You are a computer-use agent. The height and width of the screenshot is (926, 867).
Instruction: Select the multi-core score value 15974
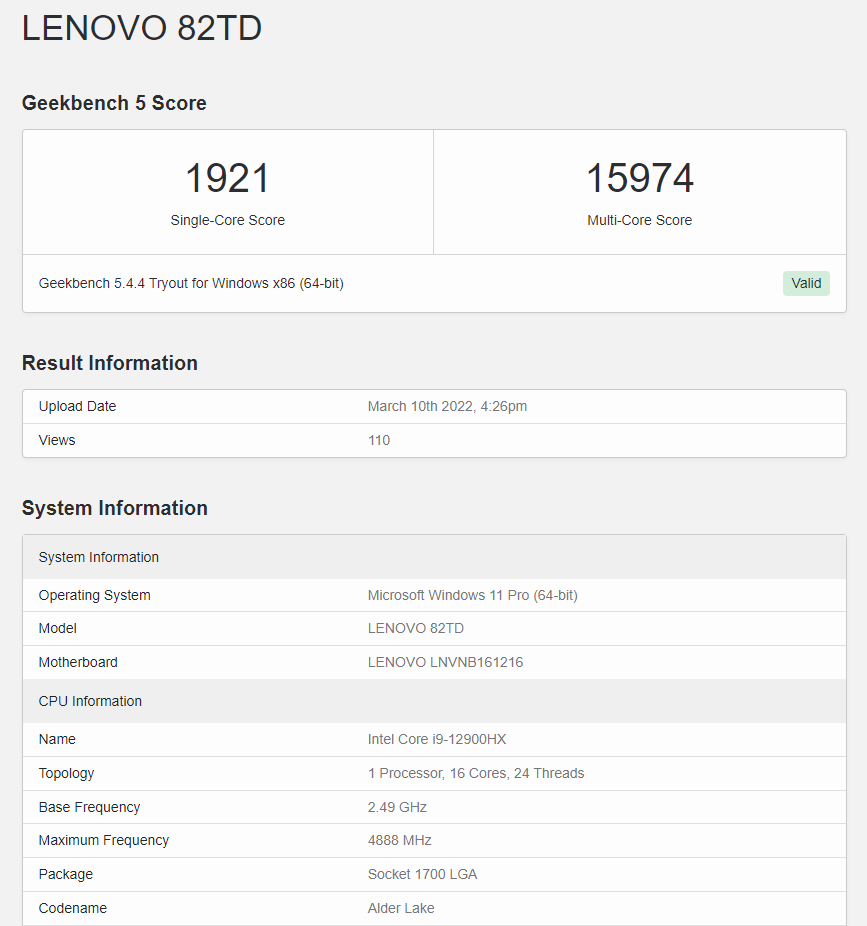[x=640, y=178]
